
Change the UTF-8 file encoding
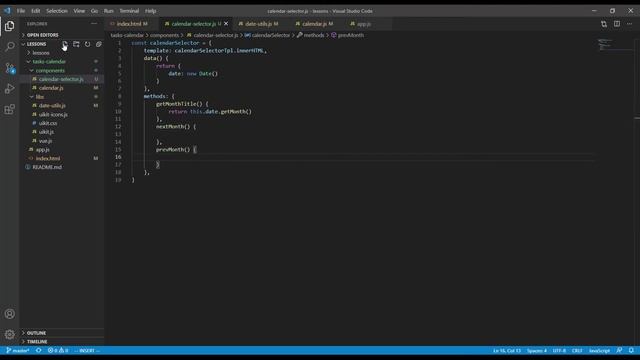559,351
